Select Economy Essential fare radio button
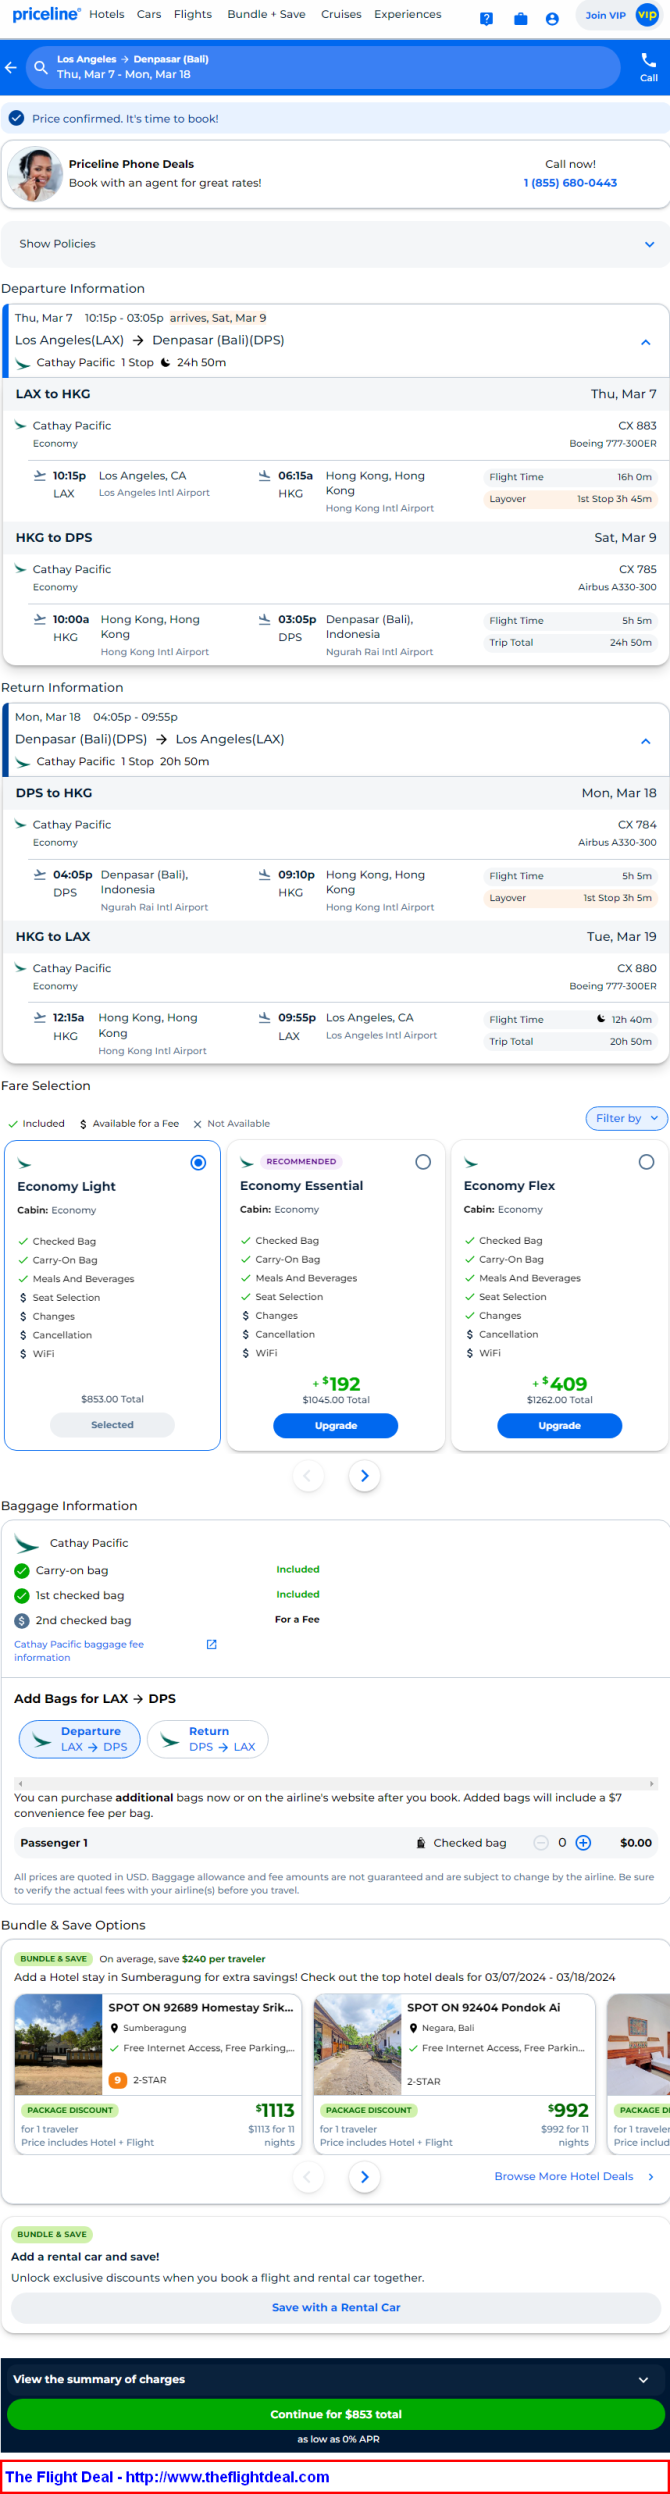This screenshot has width=670, height=2494. pyautogui.click(x=423, y=1162)
